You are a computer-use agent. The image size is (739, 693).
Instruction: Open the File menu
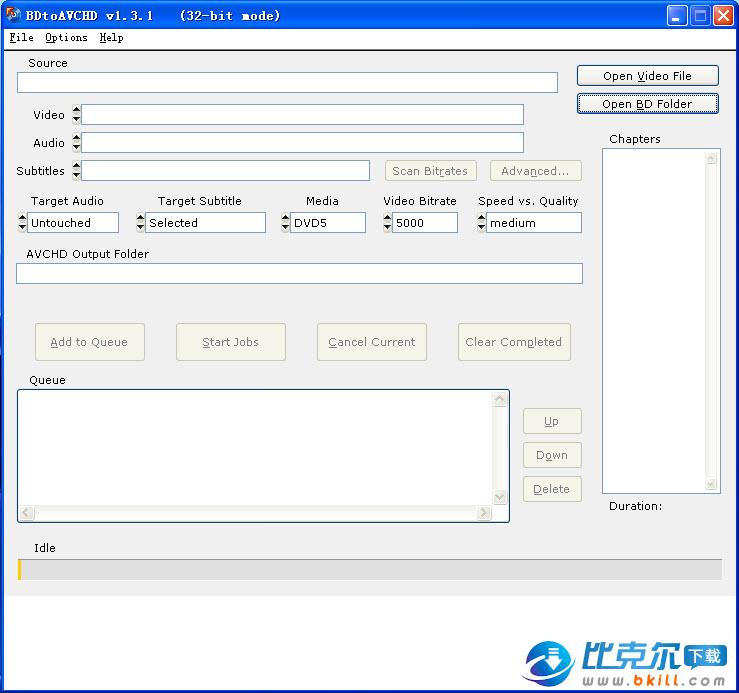point(21,37)
